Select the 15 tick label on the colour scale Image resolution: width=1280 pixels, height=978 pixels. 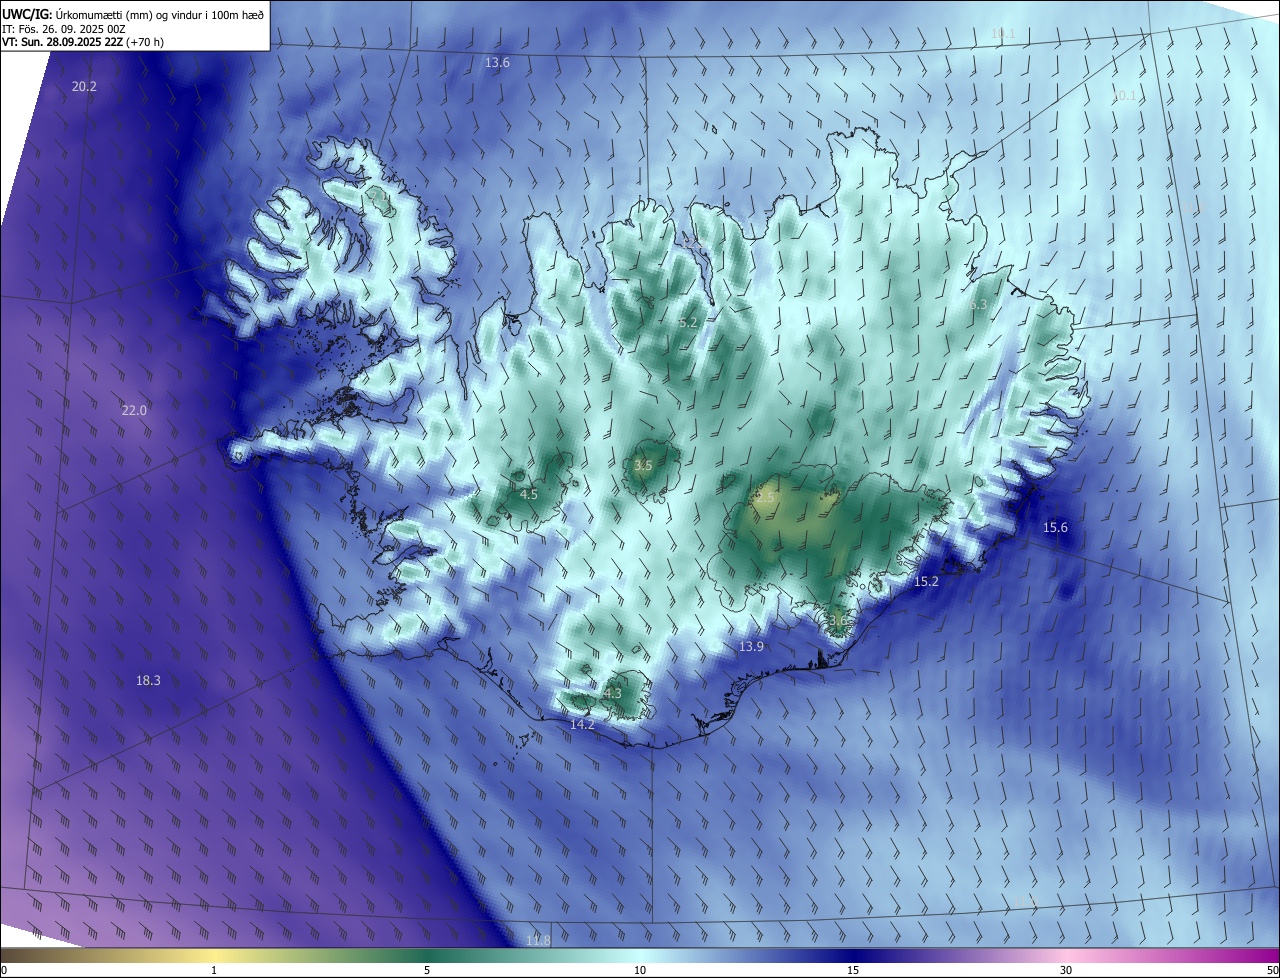[x=853, y=970]
